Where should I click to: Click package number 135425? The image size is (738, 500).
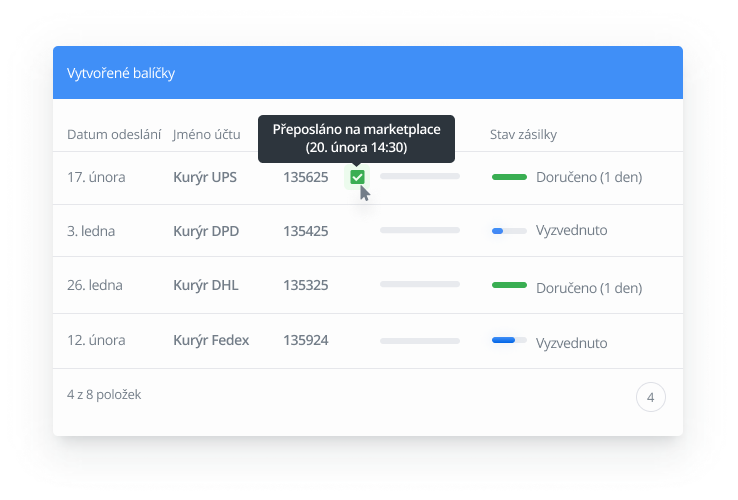tap(305, 230)
